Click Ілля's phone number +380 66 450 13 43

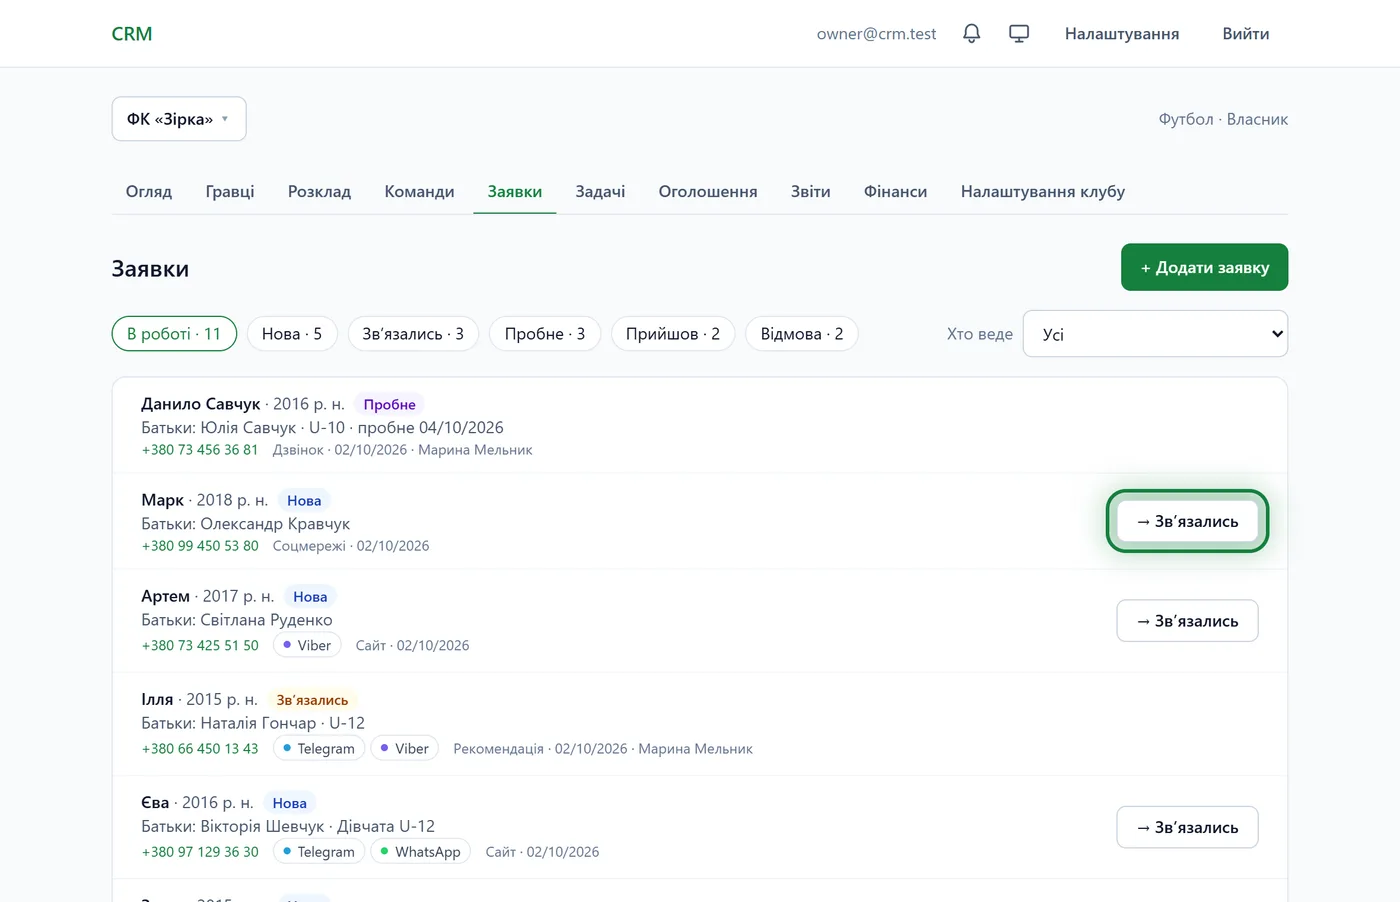(200, 748)
